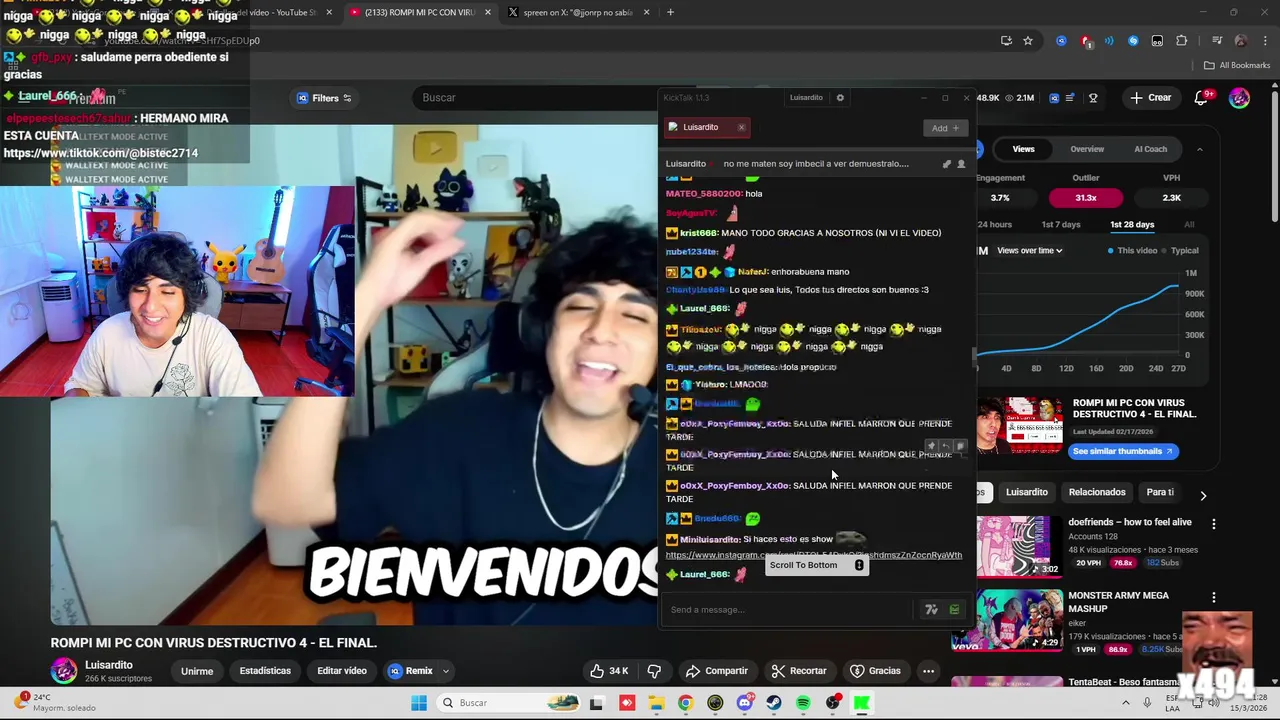Image resolution: width=1280 pixels, height=720 pixels.
Task: Open options for doefriends video
Action: 1214,523
